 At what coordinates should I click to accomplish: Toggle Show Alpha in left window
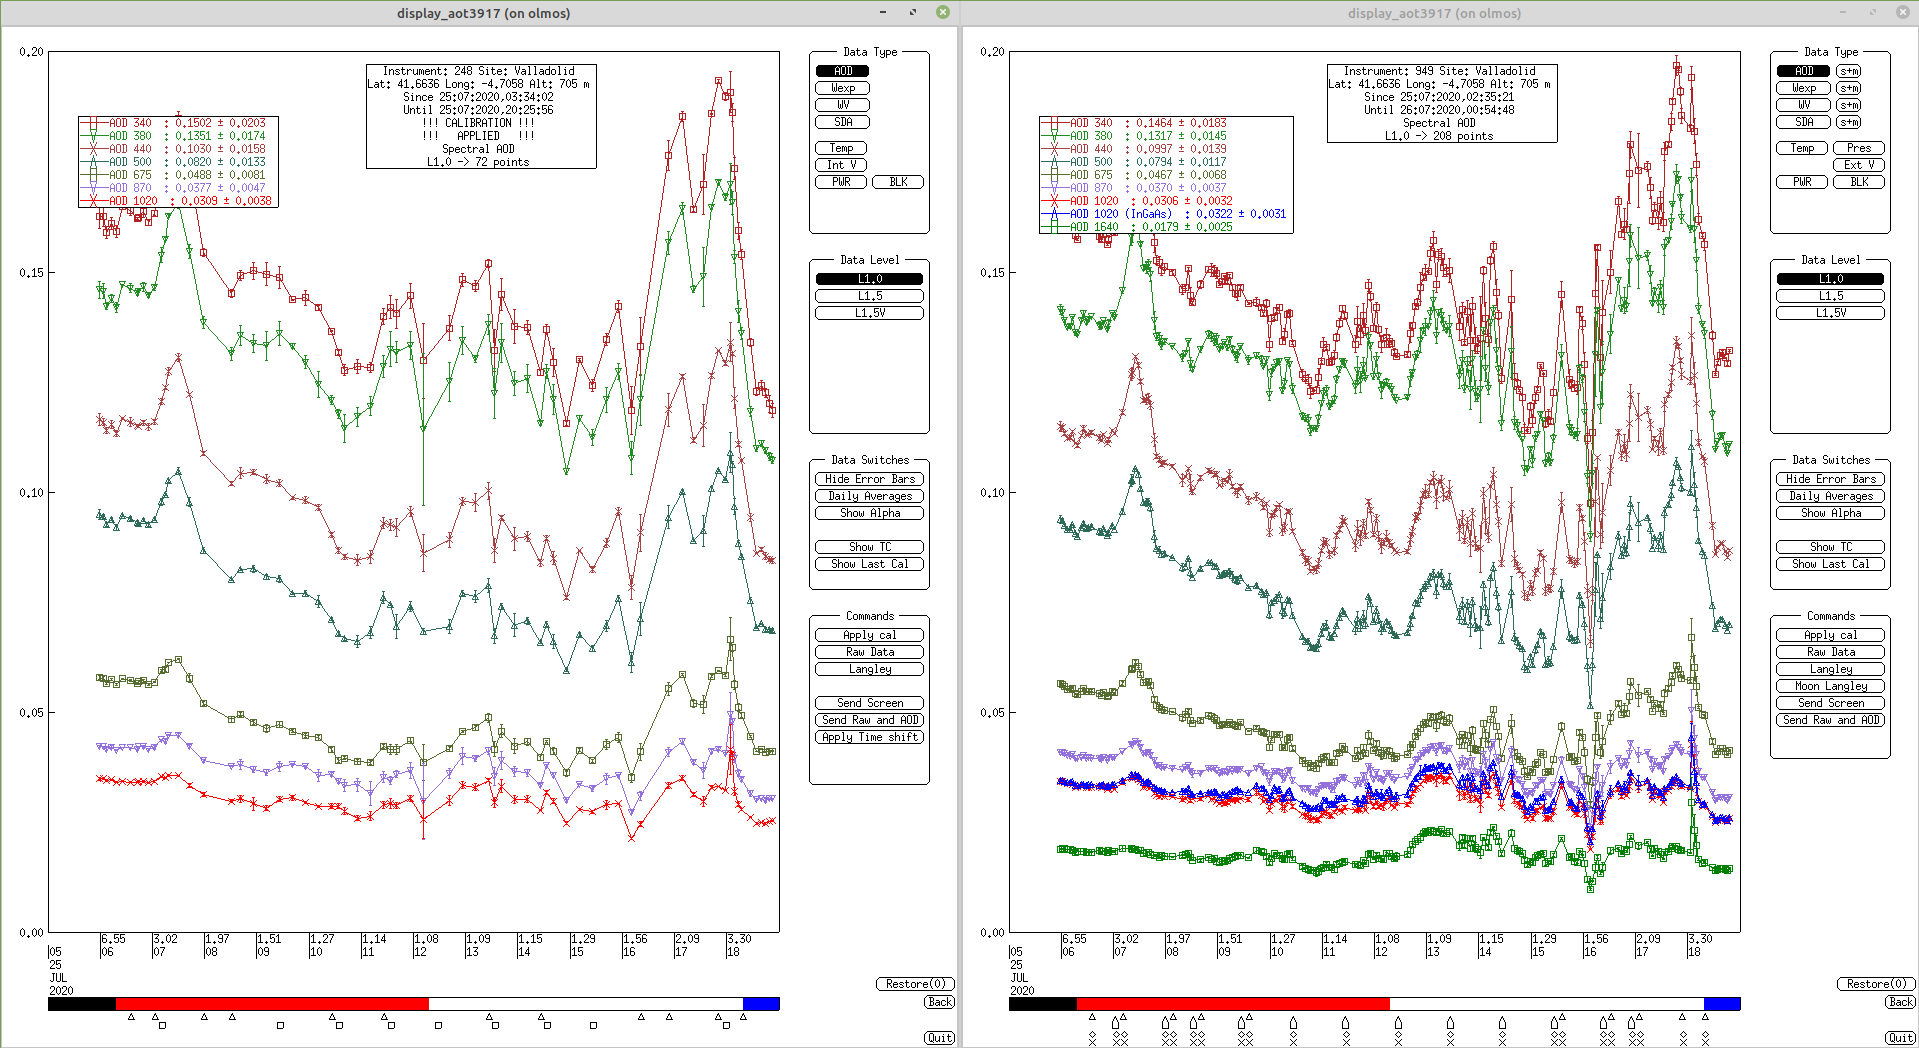click(x=869, y=513)
